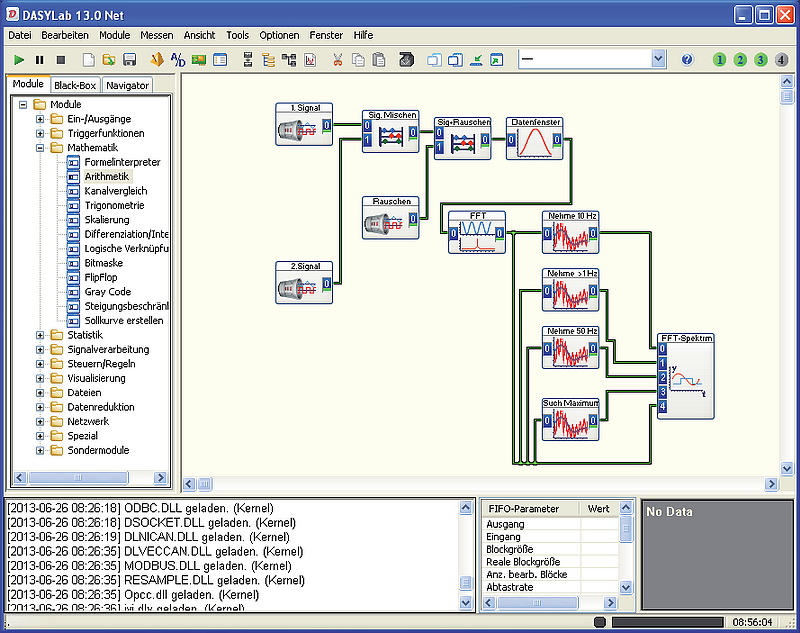Expand the Signalverarbeitung folder
This screenshot has height=633, width=800.
[x=40, y=349]
